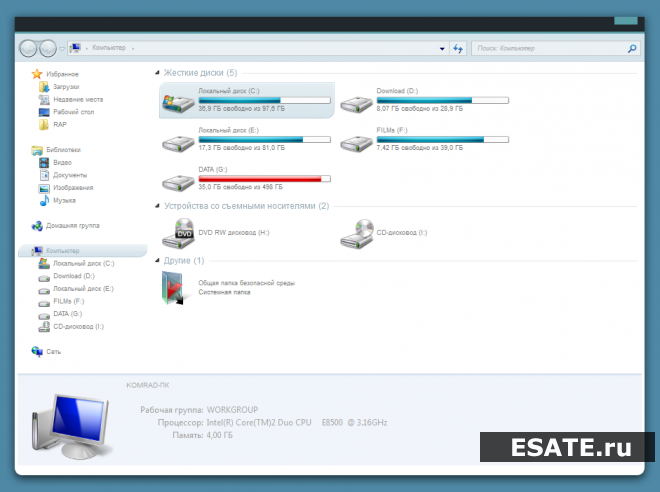
Task: Open the address bar history dropdown
Action: (x=442, y=48)
